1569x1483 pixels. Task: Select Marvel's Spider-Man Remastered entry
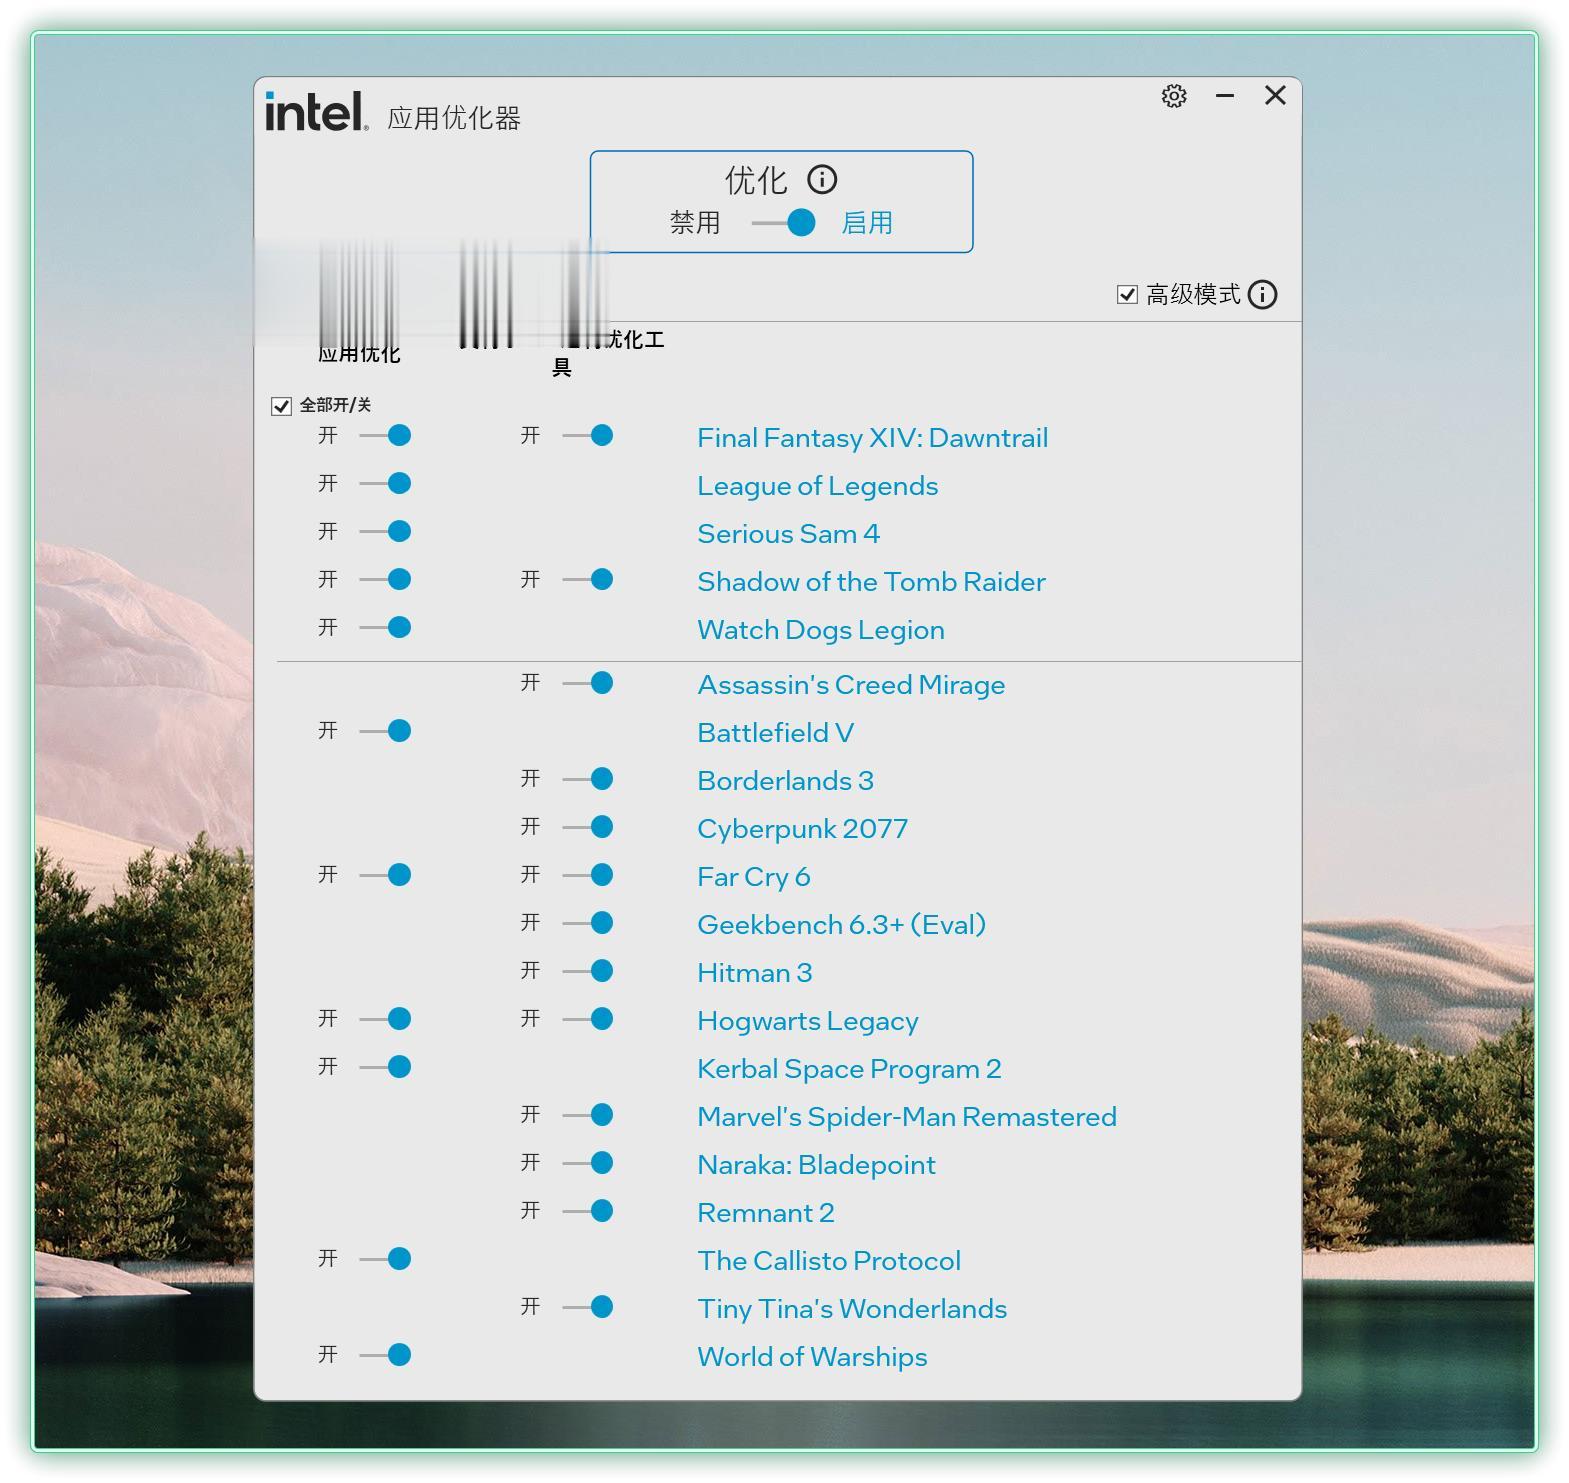(x=907, y=1117)
